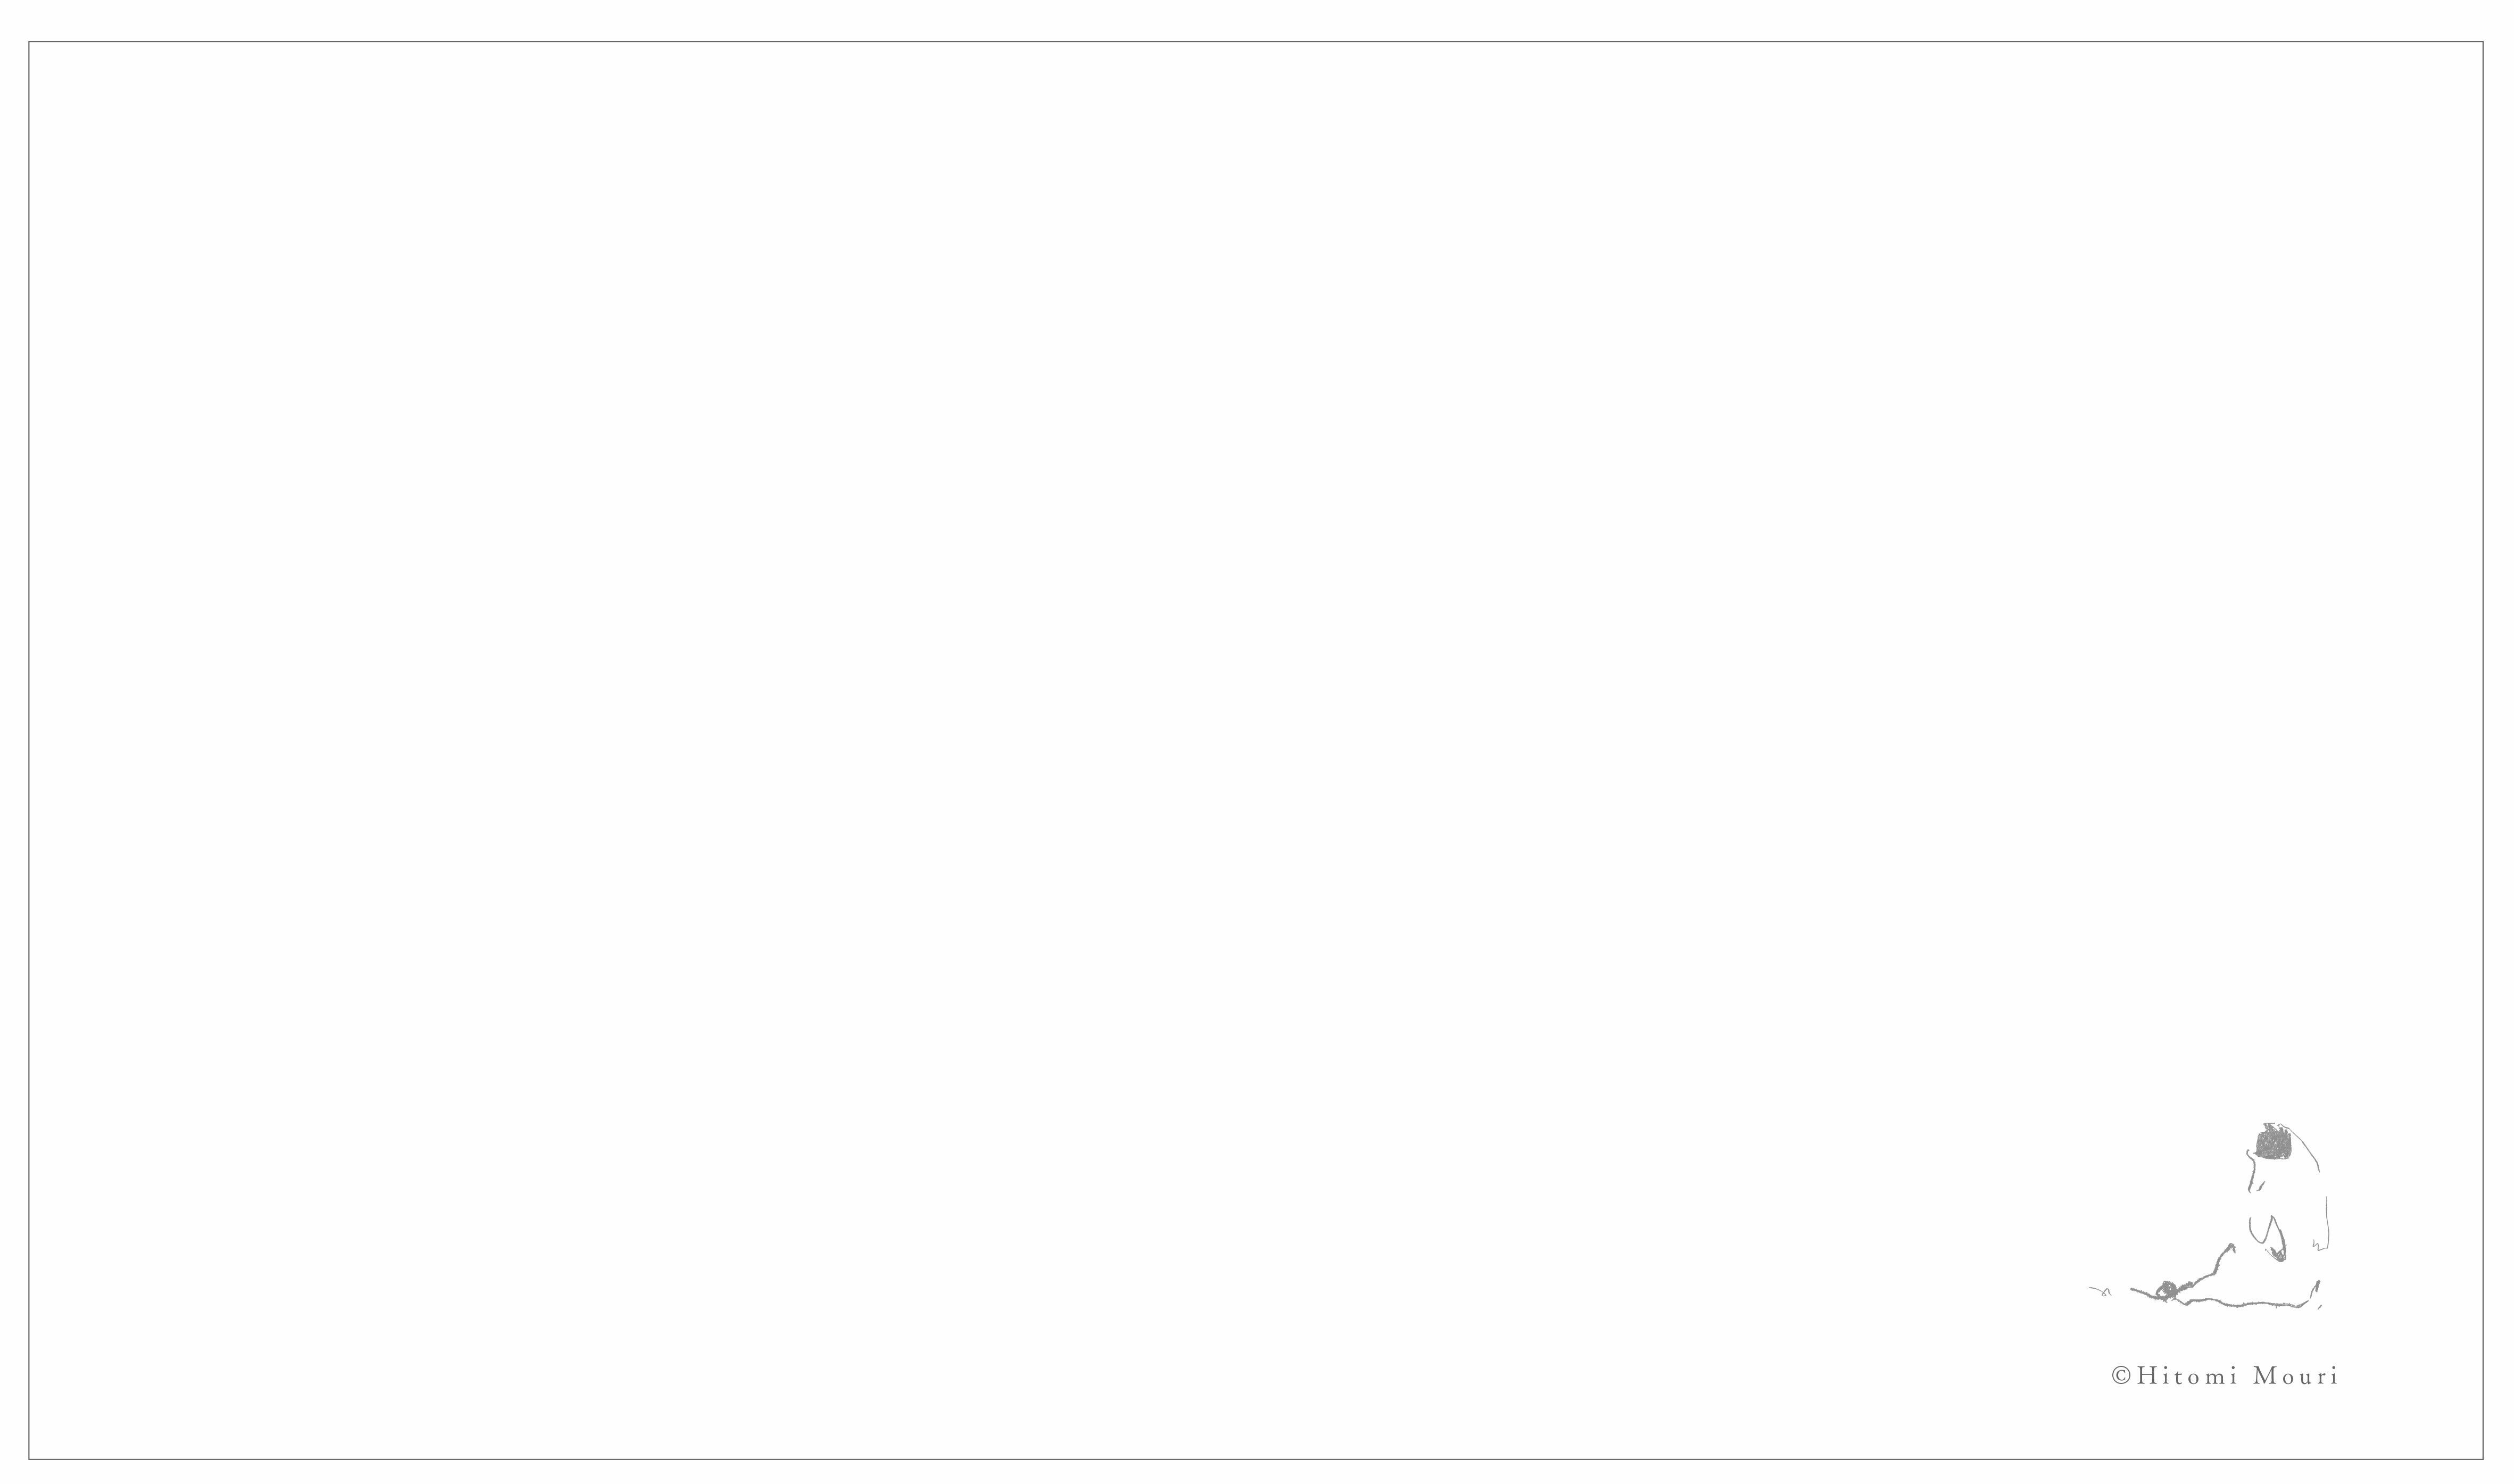Click the final letter "i" of Mouri

pyautogui.click(x=2334, y=1376)
